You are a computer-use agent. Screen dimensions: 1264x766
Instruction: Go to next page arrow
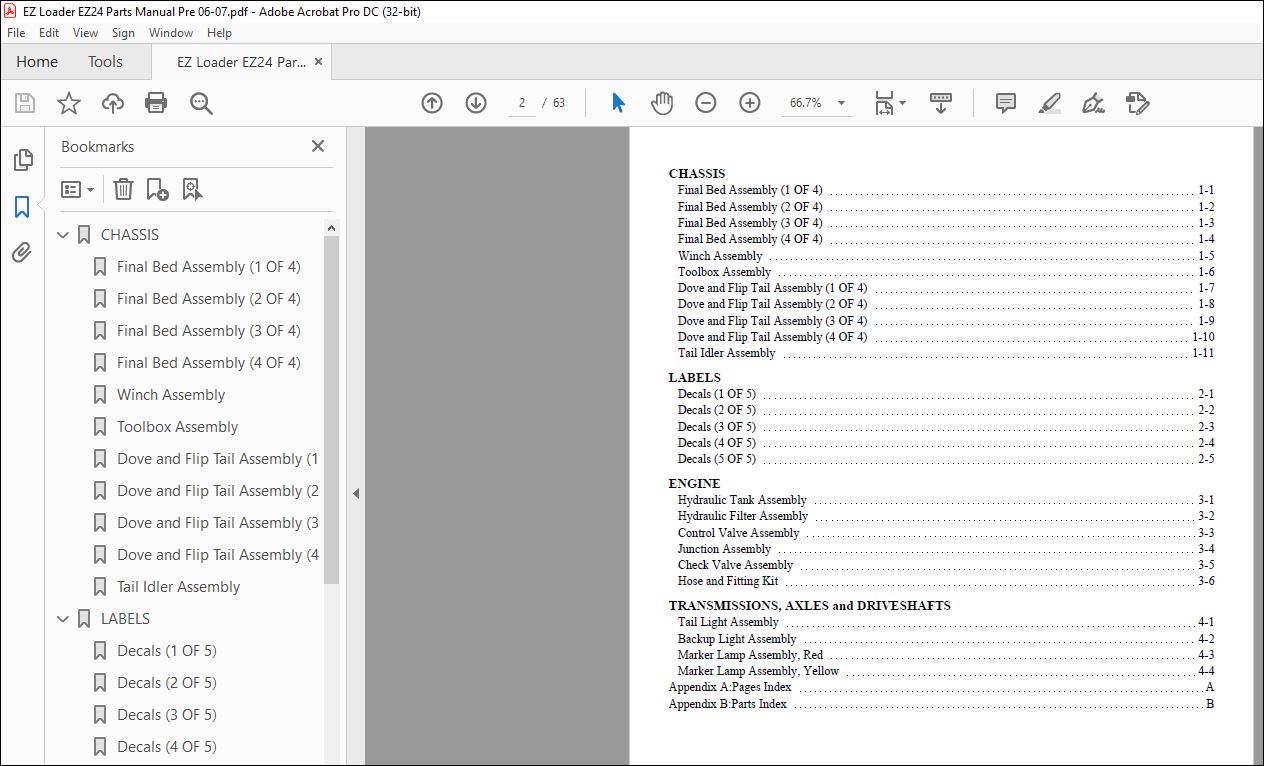coord(476,103)
